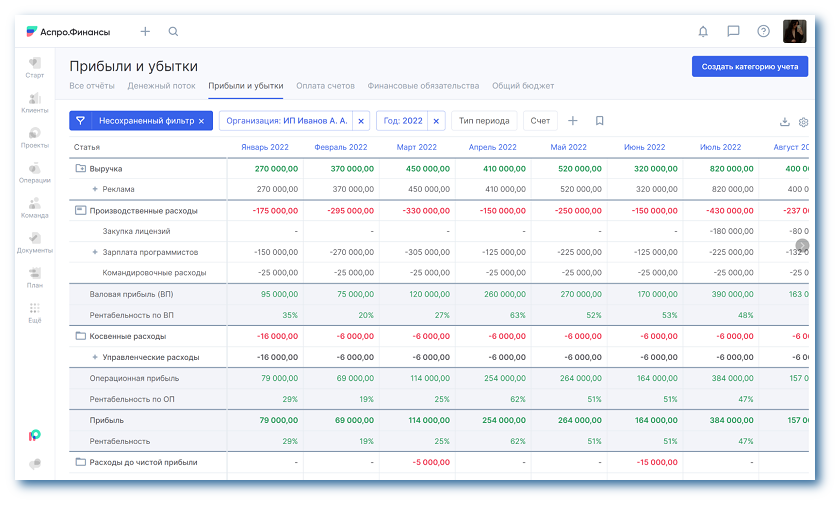Open the Тип периода filter dropdown

pyautogui.click(x=484, y=121)
